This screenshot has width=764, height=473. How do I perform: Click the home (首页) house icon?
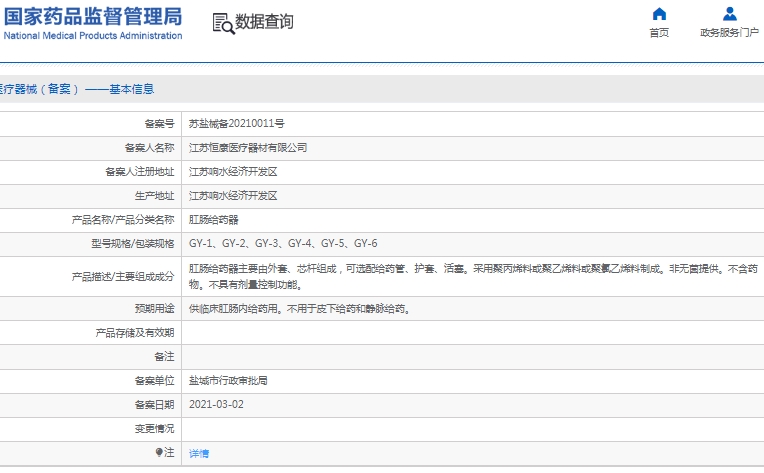659,14
